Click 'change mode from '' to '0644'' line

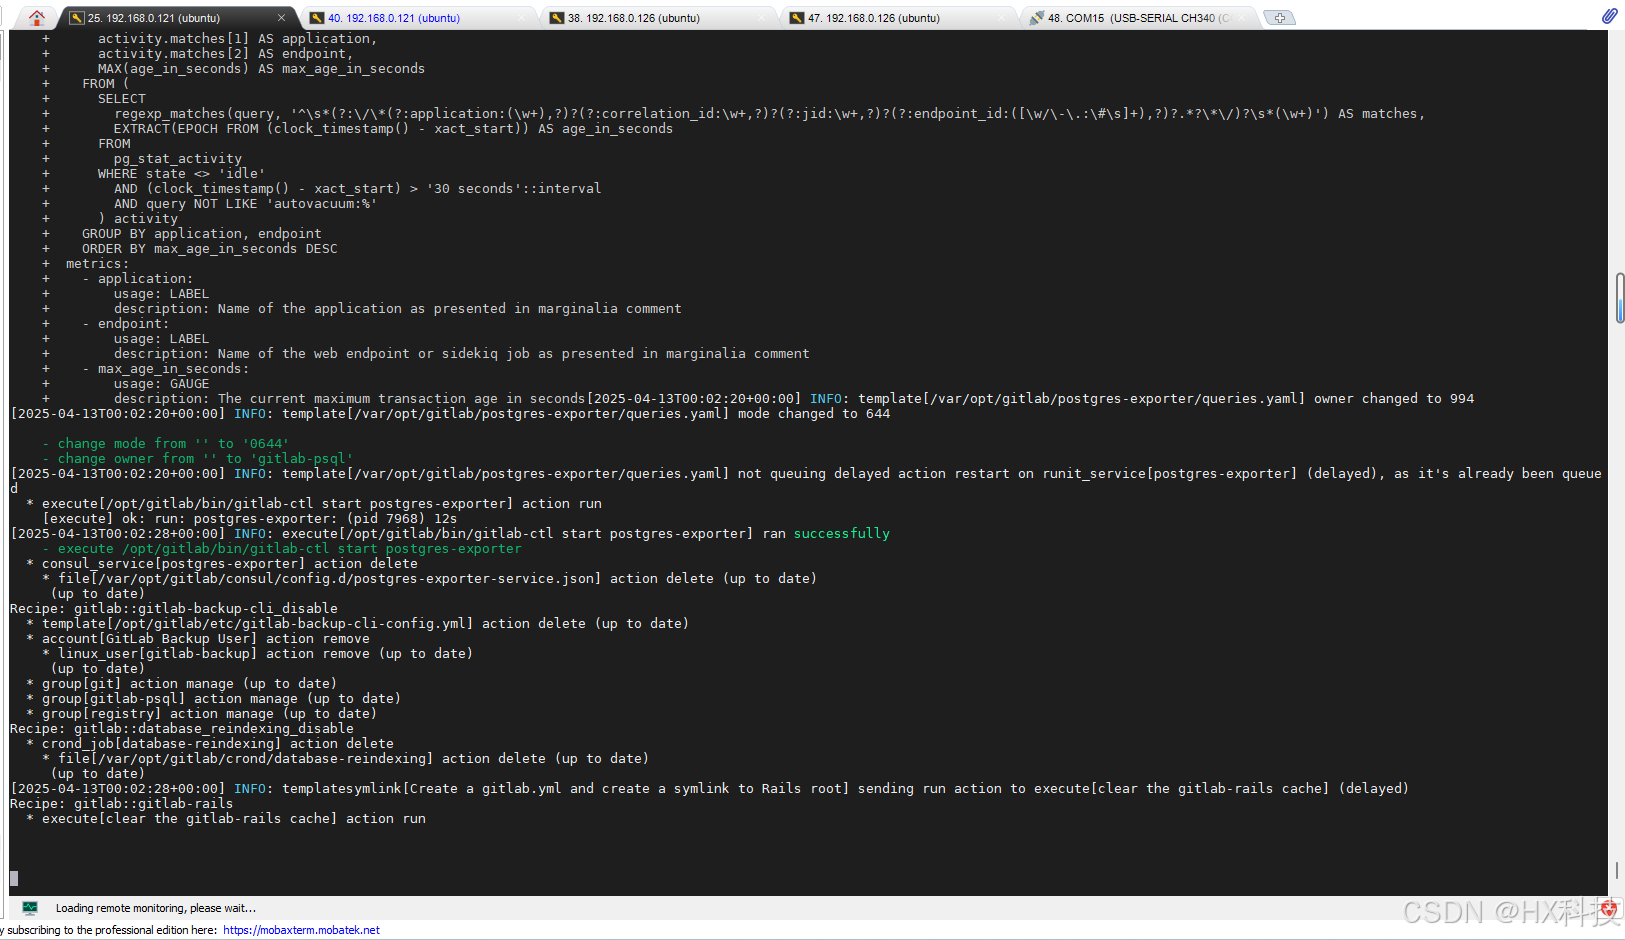pyautogui.click(x=165, y=444)
